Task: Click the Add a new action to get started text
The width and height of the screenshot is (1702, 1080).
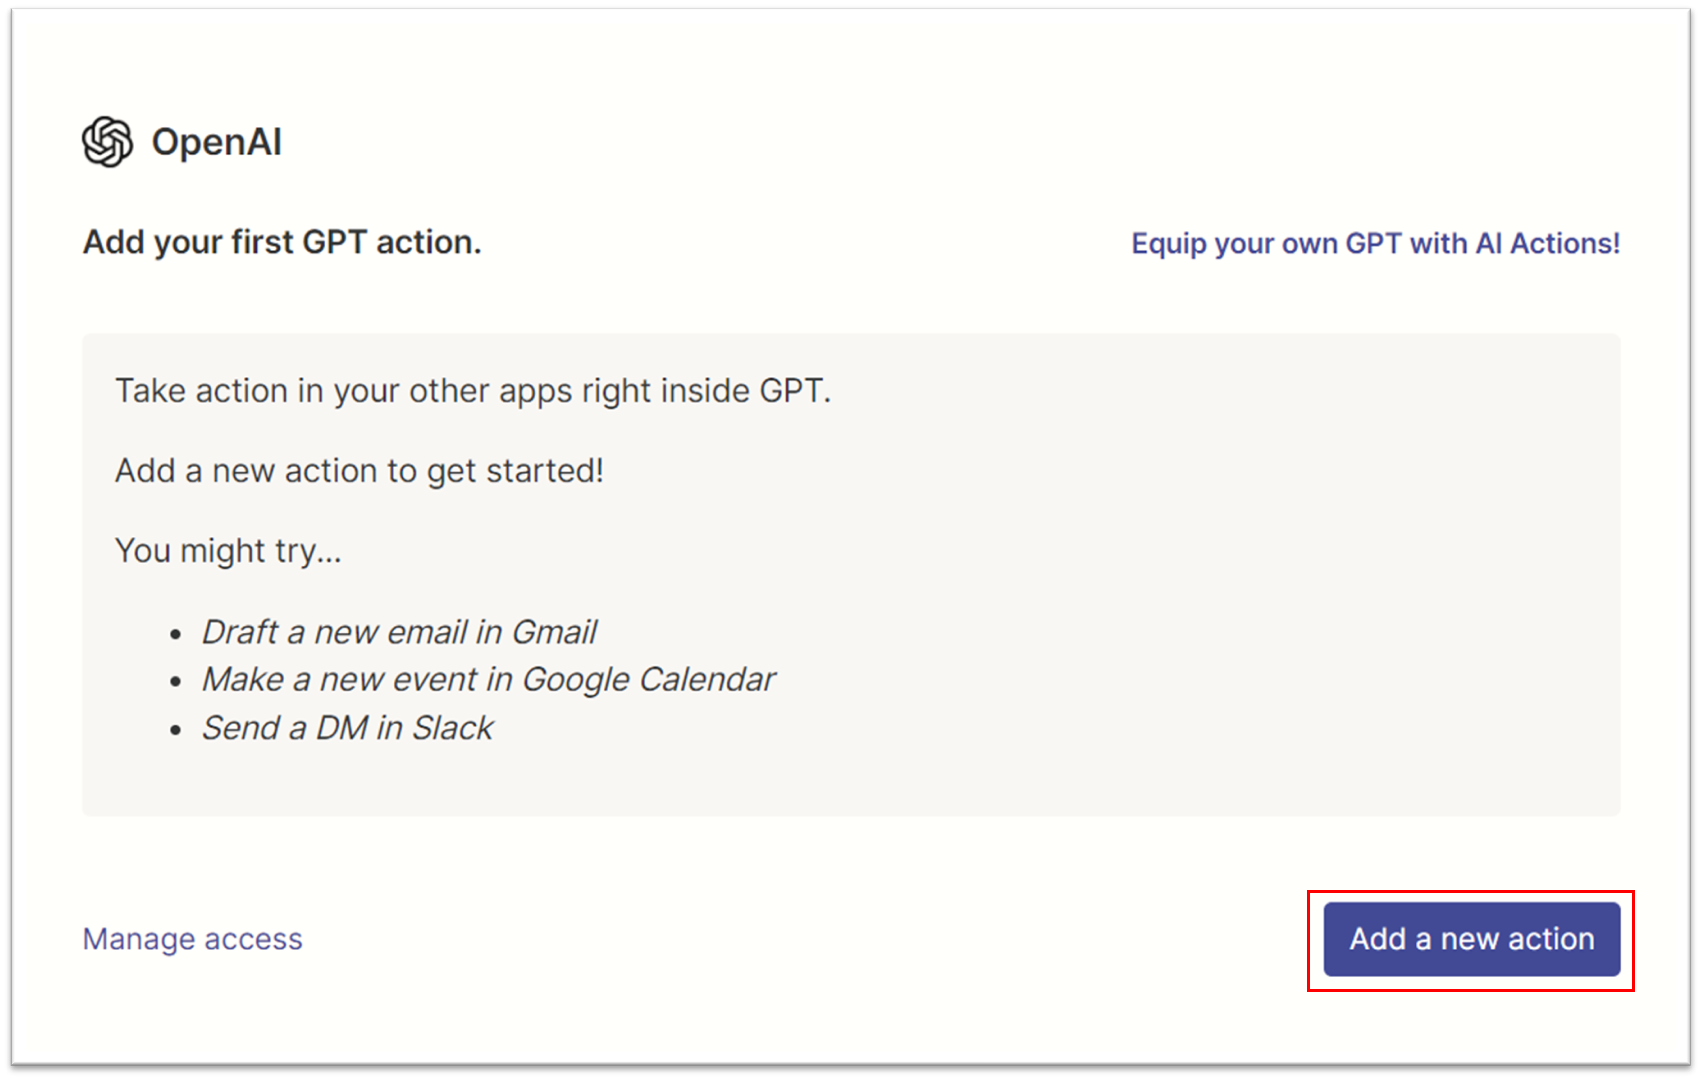Action: pyautogui.click(x=359, y=470)
